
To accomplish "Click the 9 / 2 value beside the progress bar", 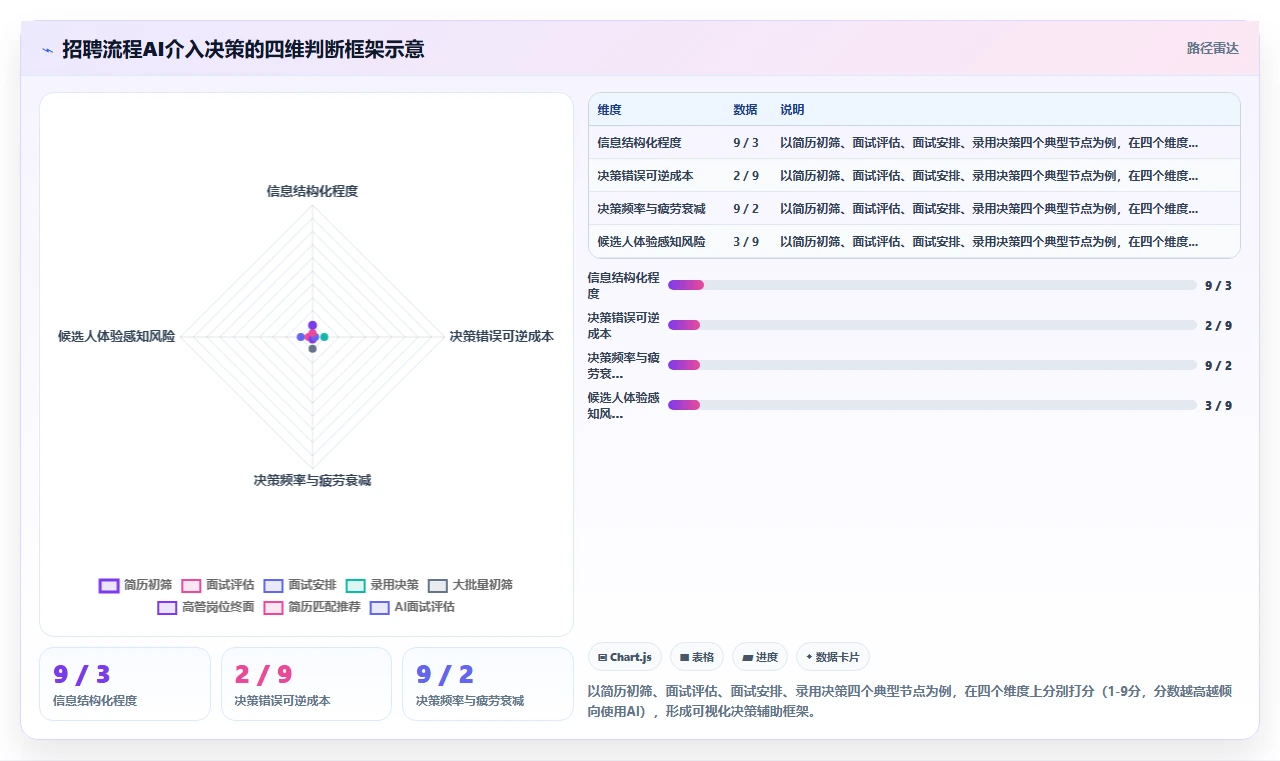I will click(x=1218, y=365).
